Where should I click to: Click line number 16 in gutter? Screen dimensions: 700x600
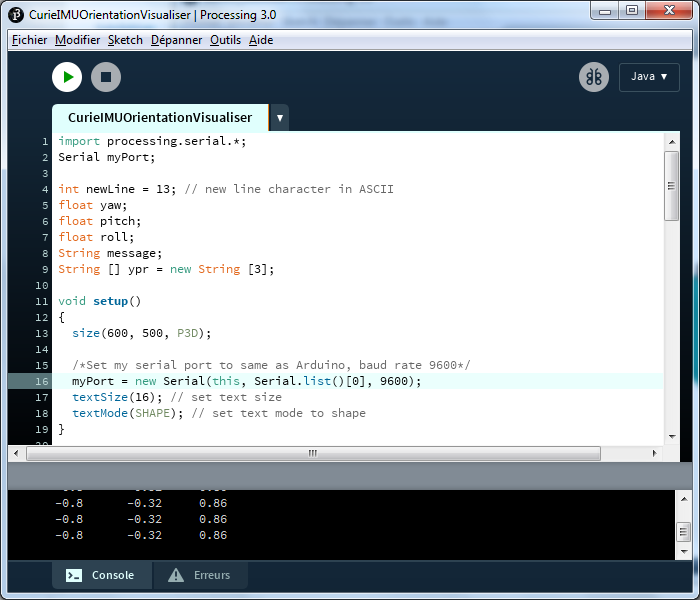click(42, 381)
